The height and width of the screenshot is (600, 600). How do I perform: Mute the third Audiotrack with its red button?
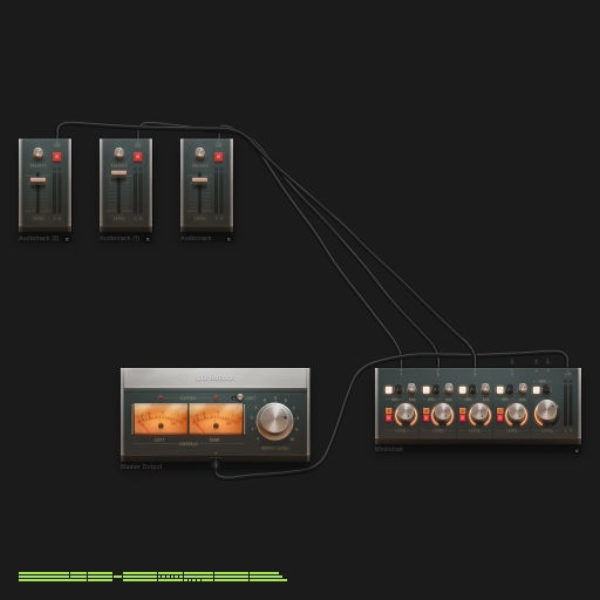click(x=218, y=157)
